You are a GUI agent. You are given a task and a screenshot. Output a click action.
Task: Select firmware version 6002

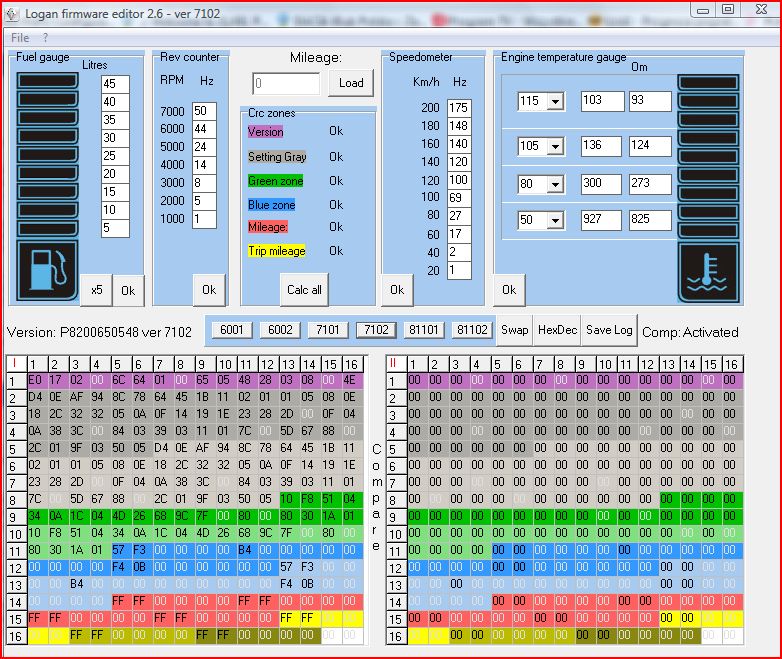280,330
